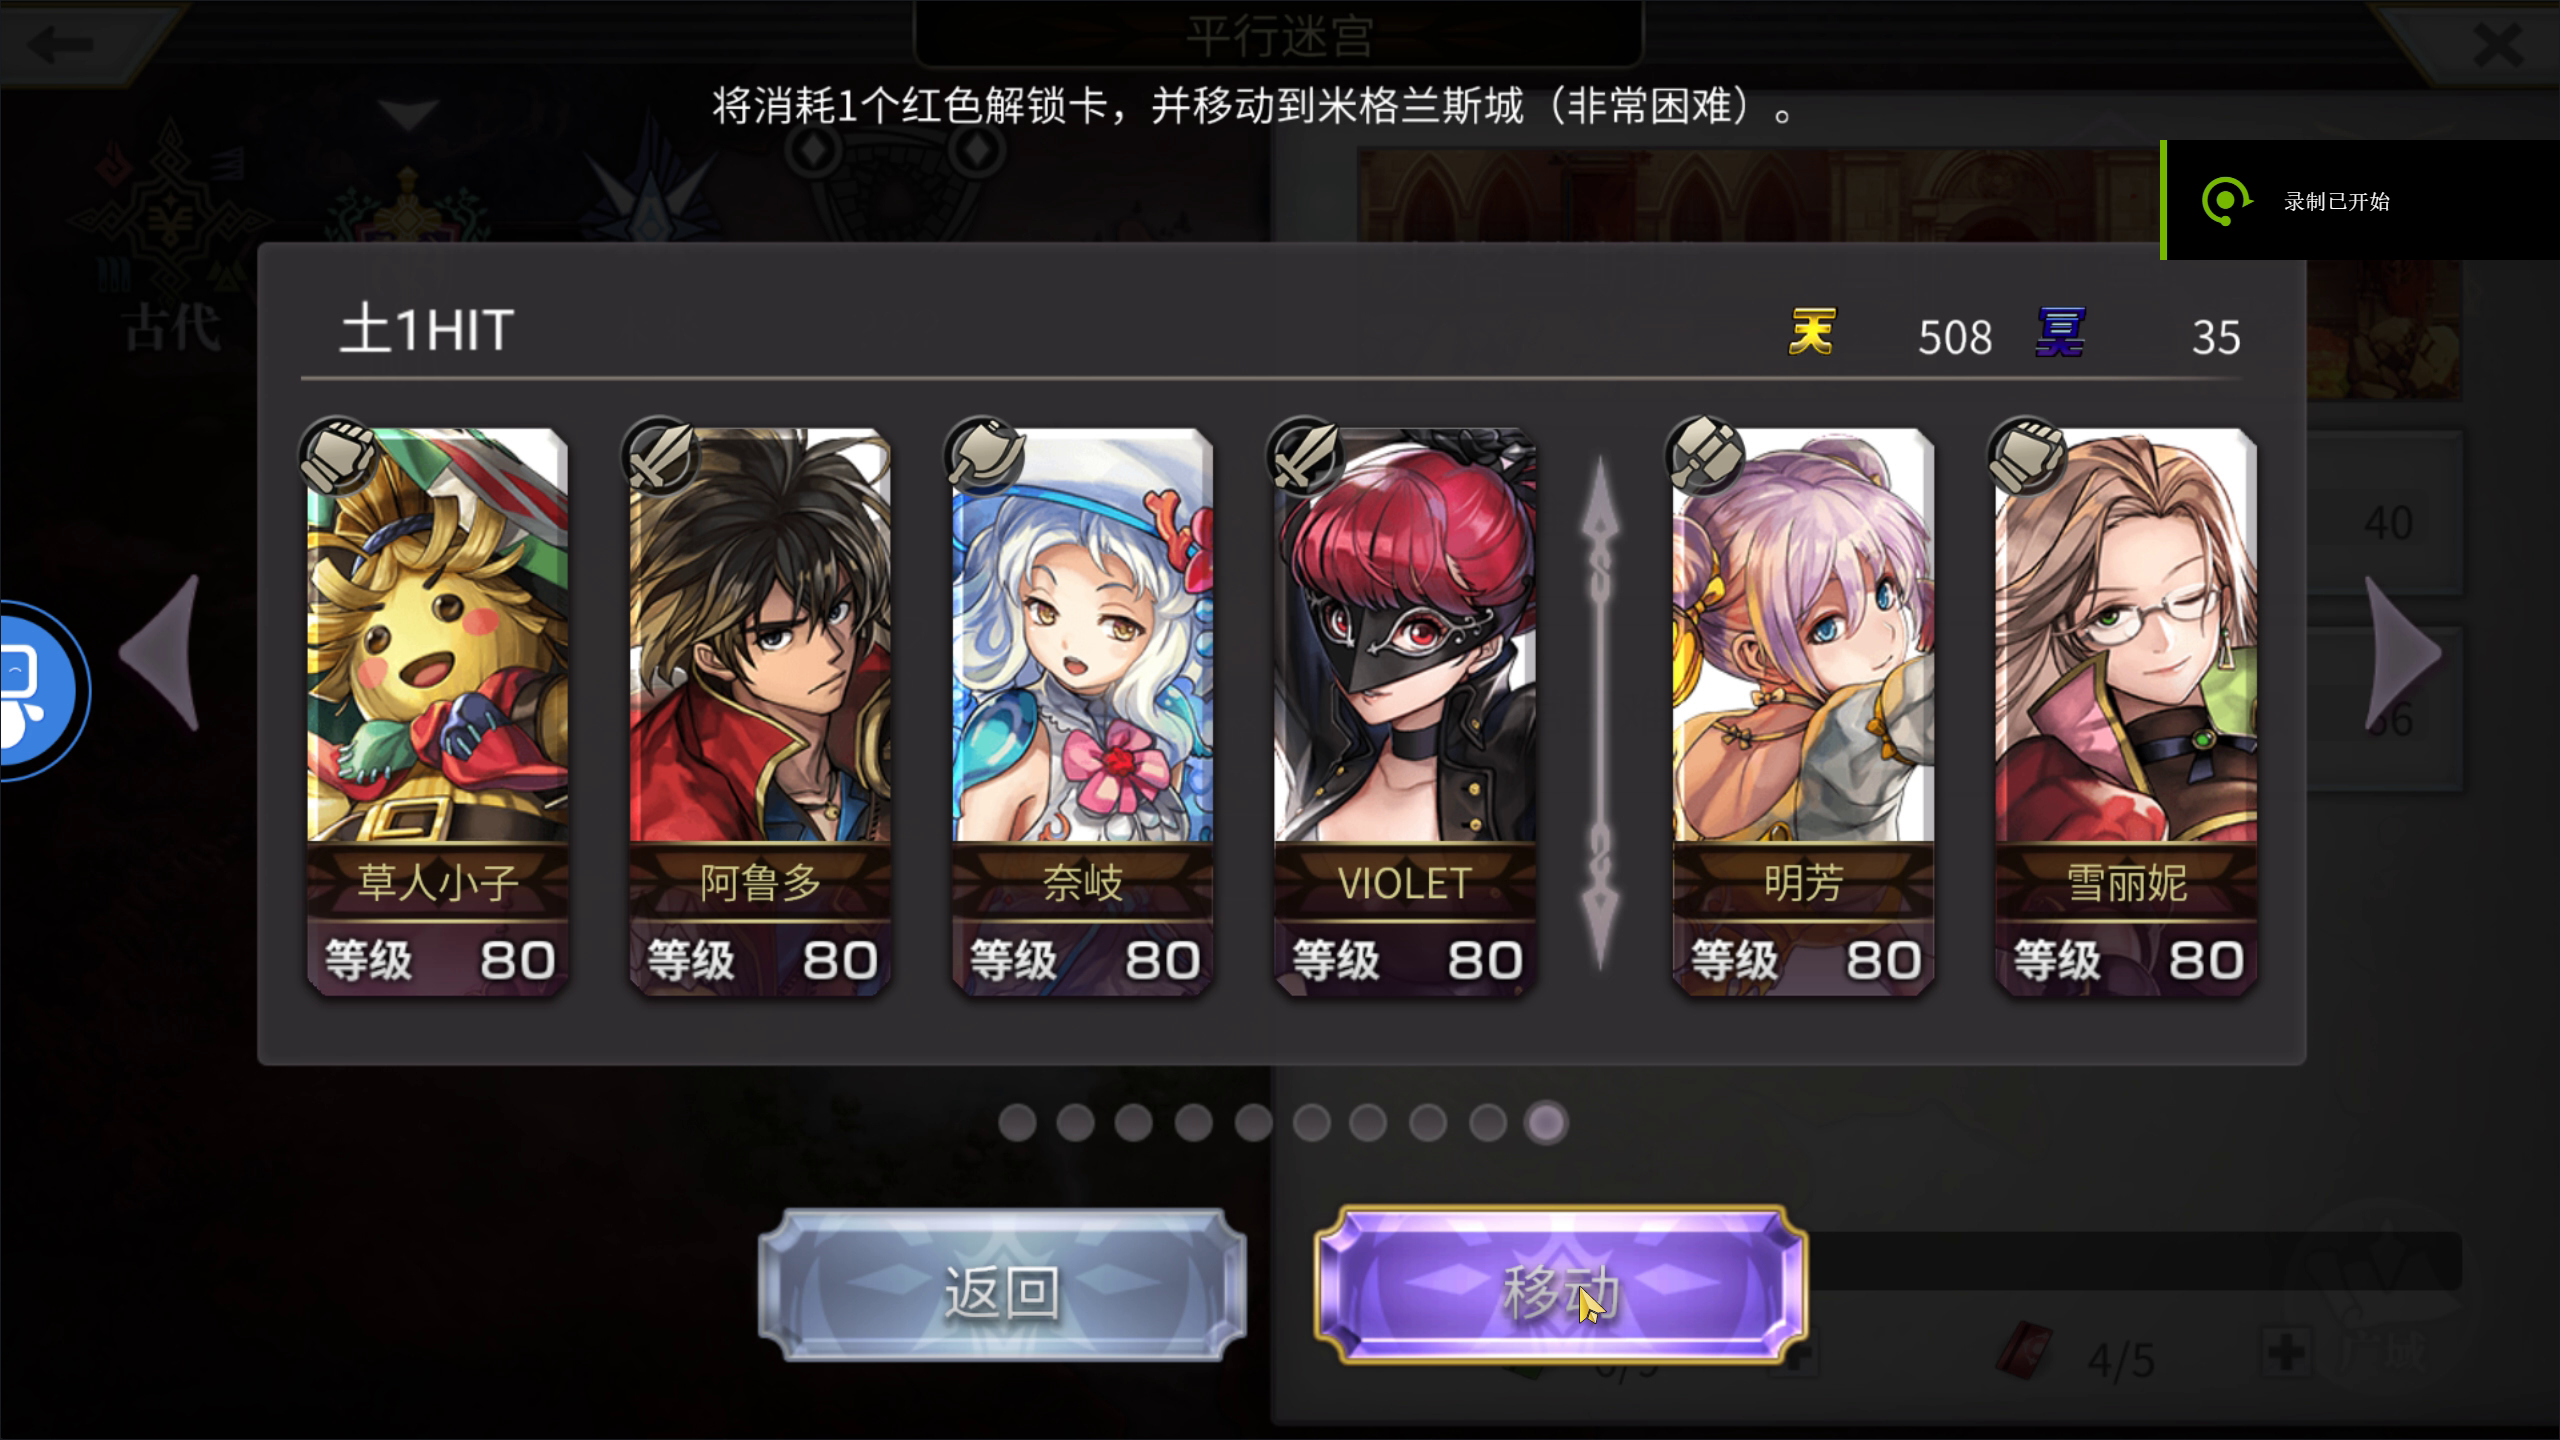Select the last highlighted page dot

coord(1546,1123)
